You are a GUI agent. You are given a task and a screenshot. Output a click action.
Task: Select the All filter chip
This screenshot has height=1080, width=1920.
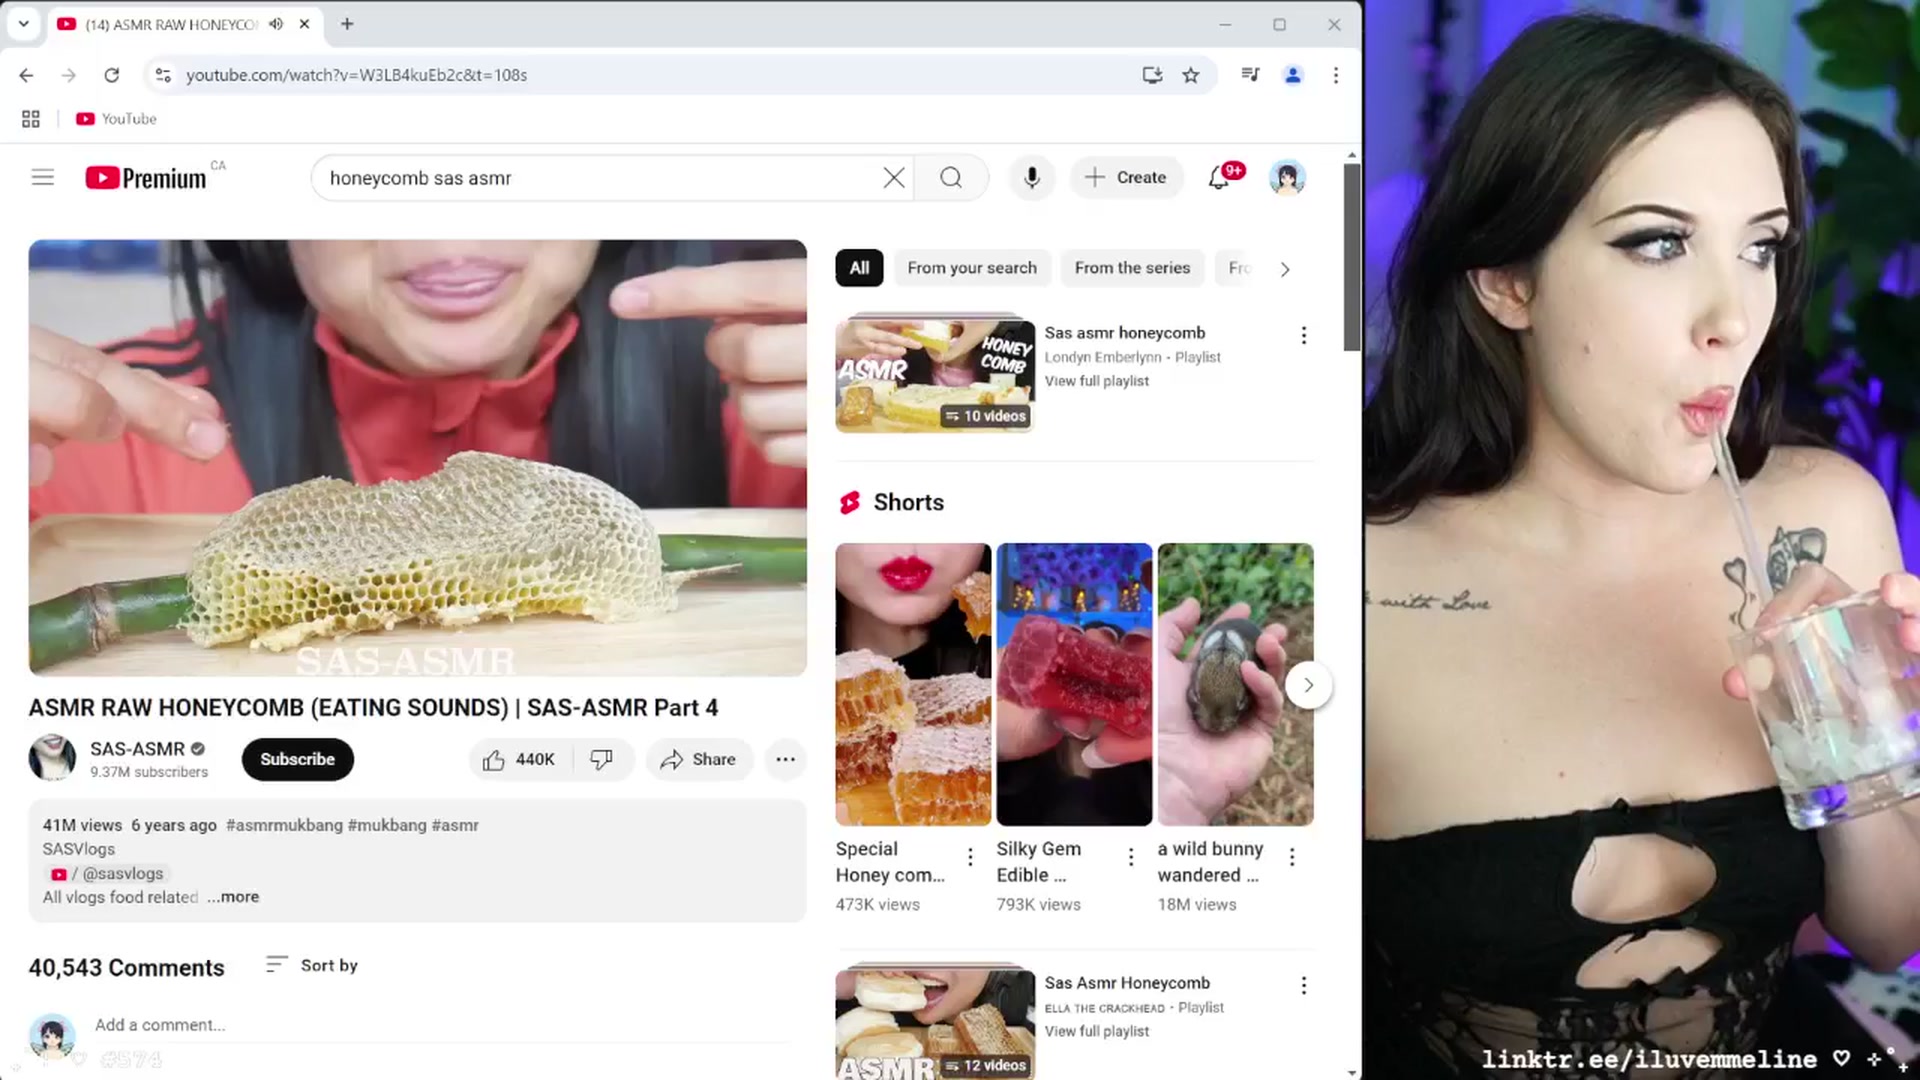click(x=859, y=268)
